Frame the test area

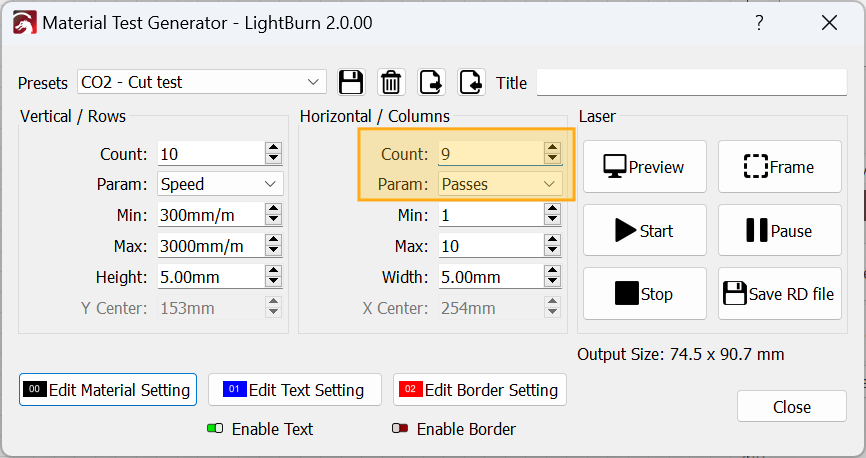[x=779, y=167]
